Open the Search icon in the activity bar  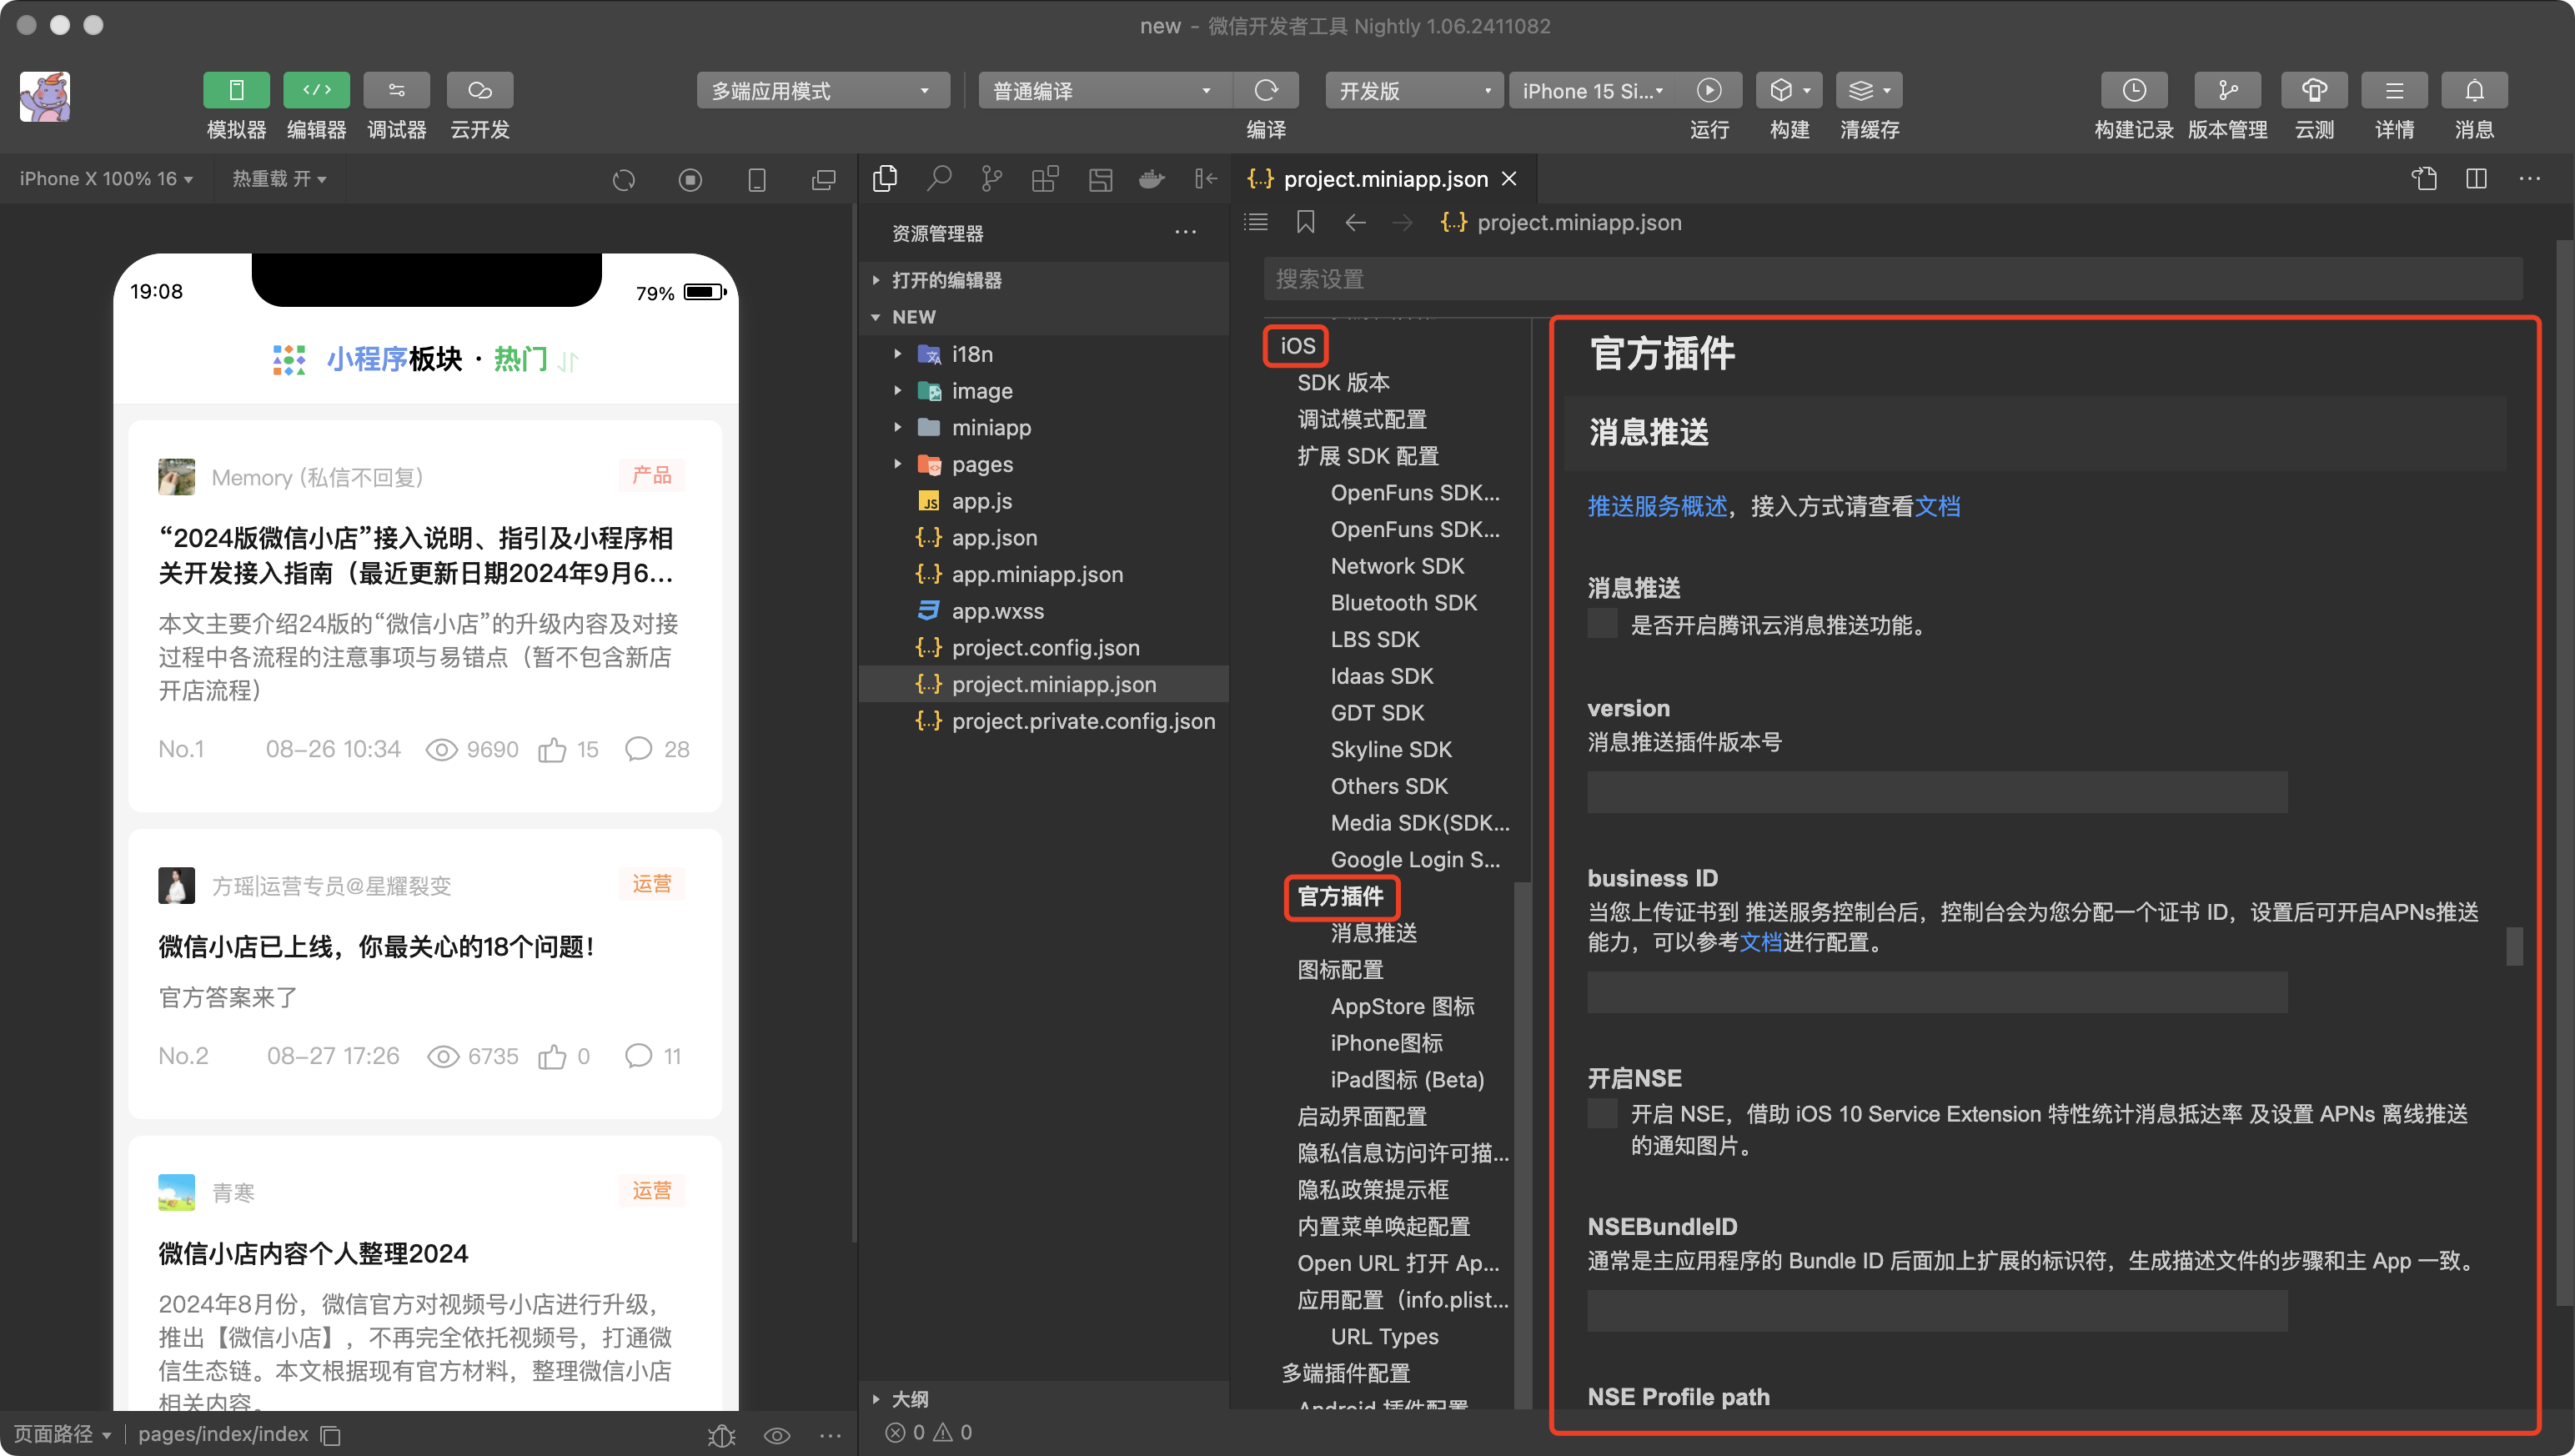point(938,179)
